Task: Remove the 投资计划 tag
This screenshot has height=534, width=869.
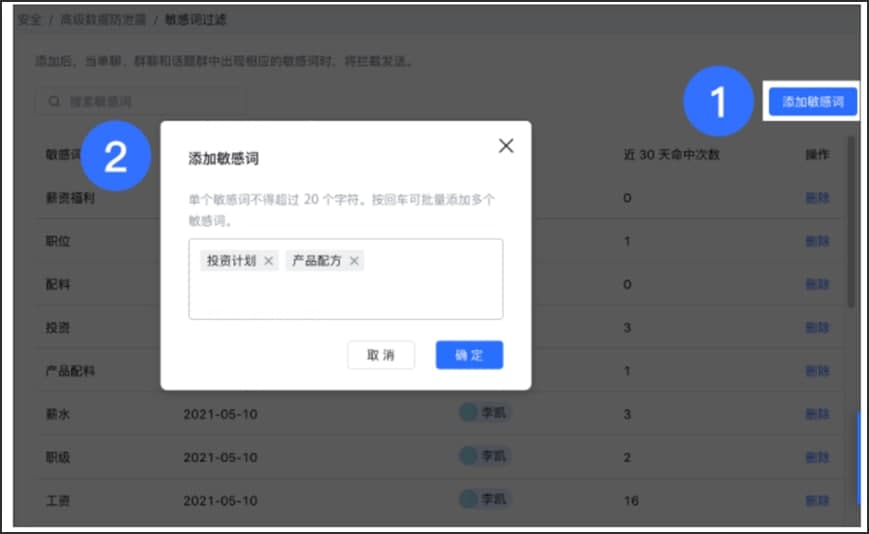Action: (x=268, y=261)
